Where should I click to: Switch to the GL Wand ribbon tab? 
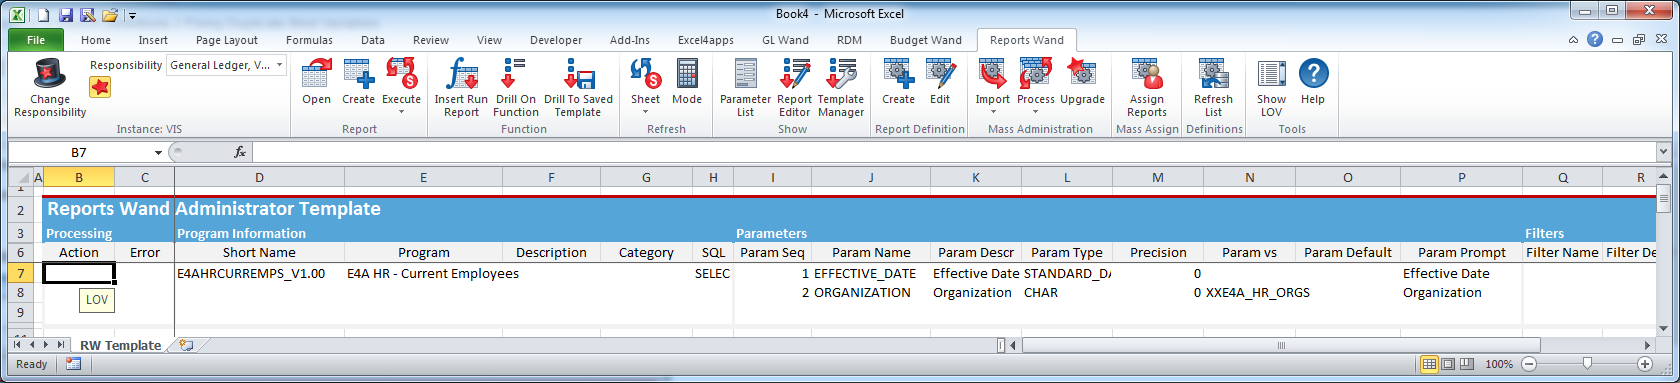pyautogui.click(x=785, y=40)
